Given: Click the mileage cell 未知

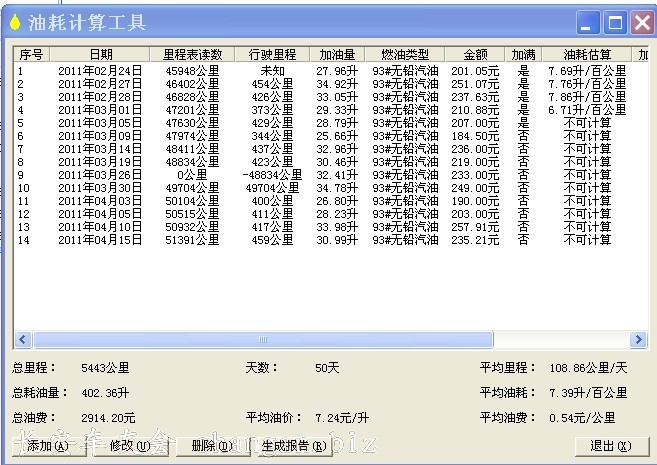Looking at the screenshot, I should [x=272, y=71].
